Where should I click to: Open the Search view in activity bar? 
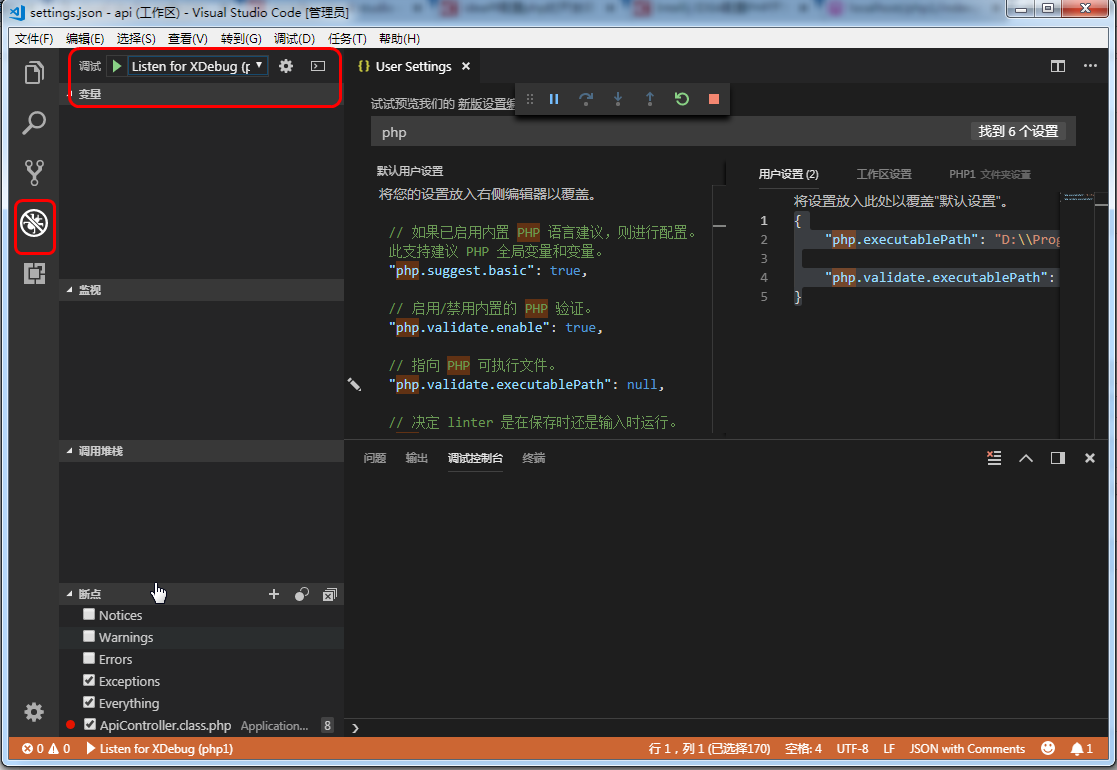(34, 123)
